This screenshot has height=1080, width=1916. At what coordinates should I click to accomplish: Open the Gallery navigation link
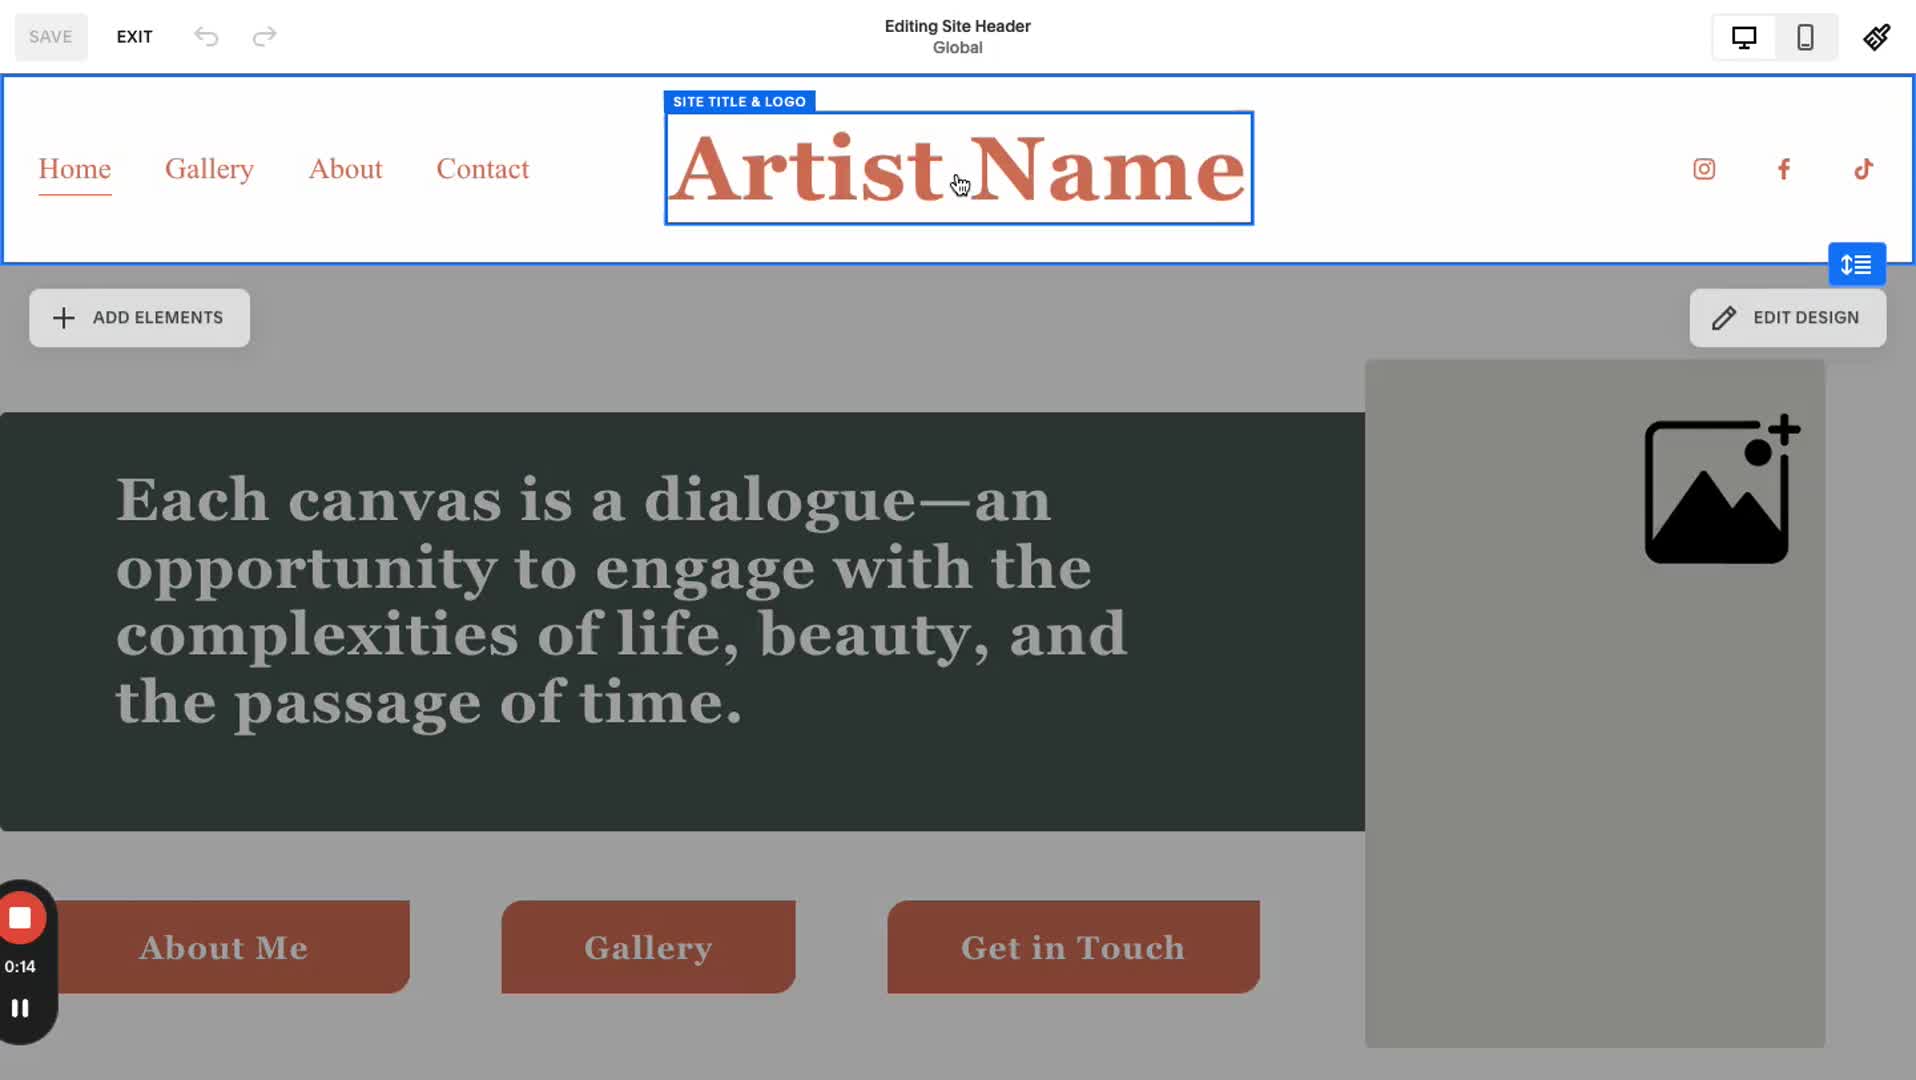209,169
